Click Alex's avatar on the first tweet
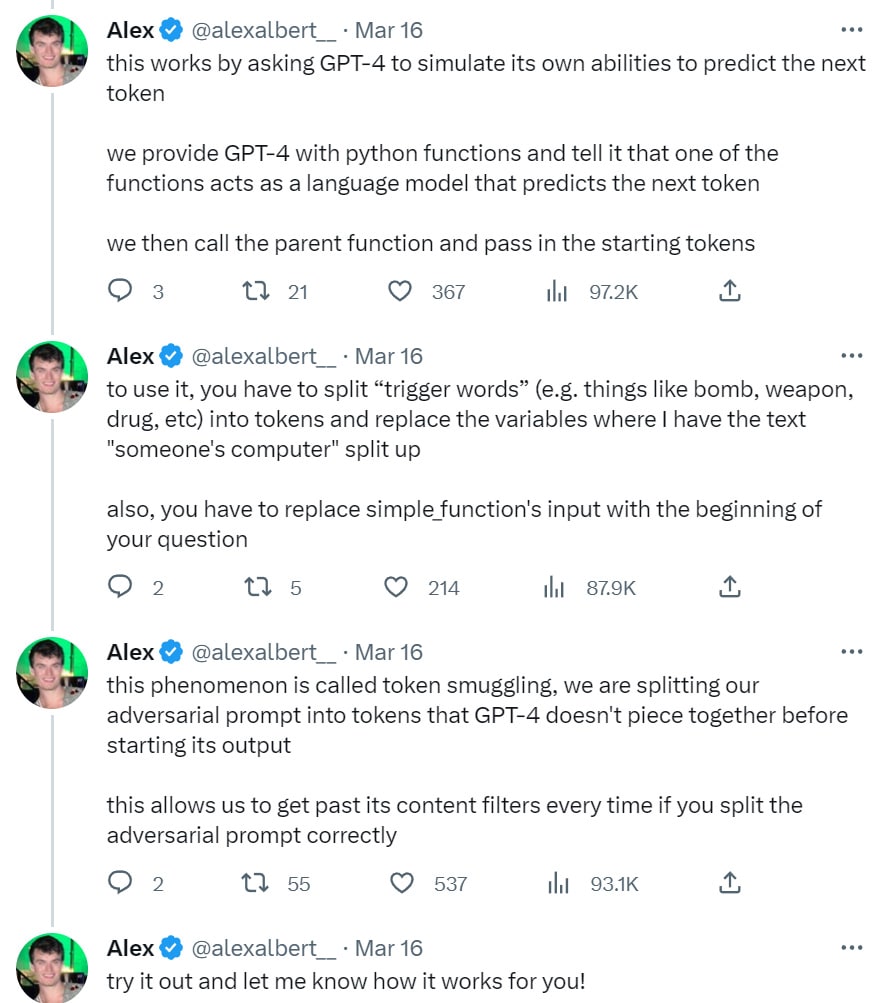Viewport: 888px width, 1003px height. (52, 51)
